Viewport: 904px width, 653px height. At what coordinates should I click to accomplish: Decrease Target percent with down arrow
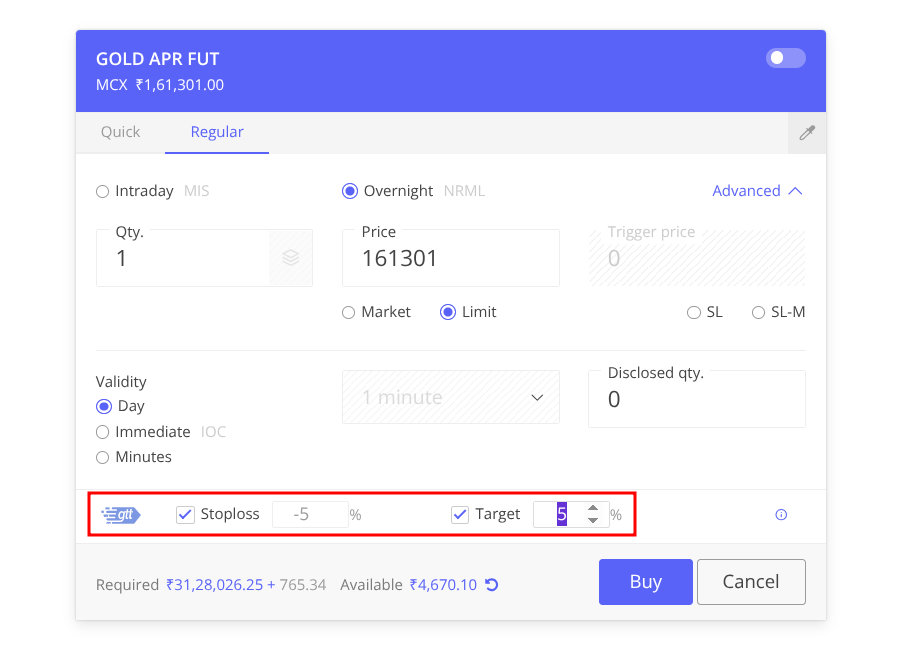pos(593,521)
